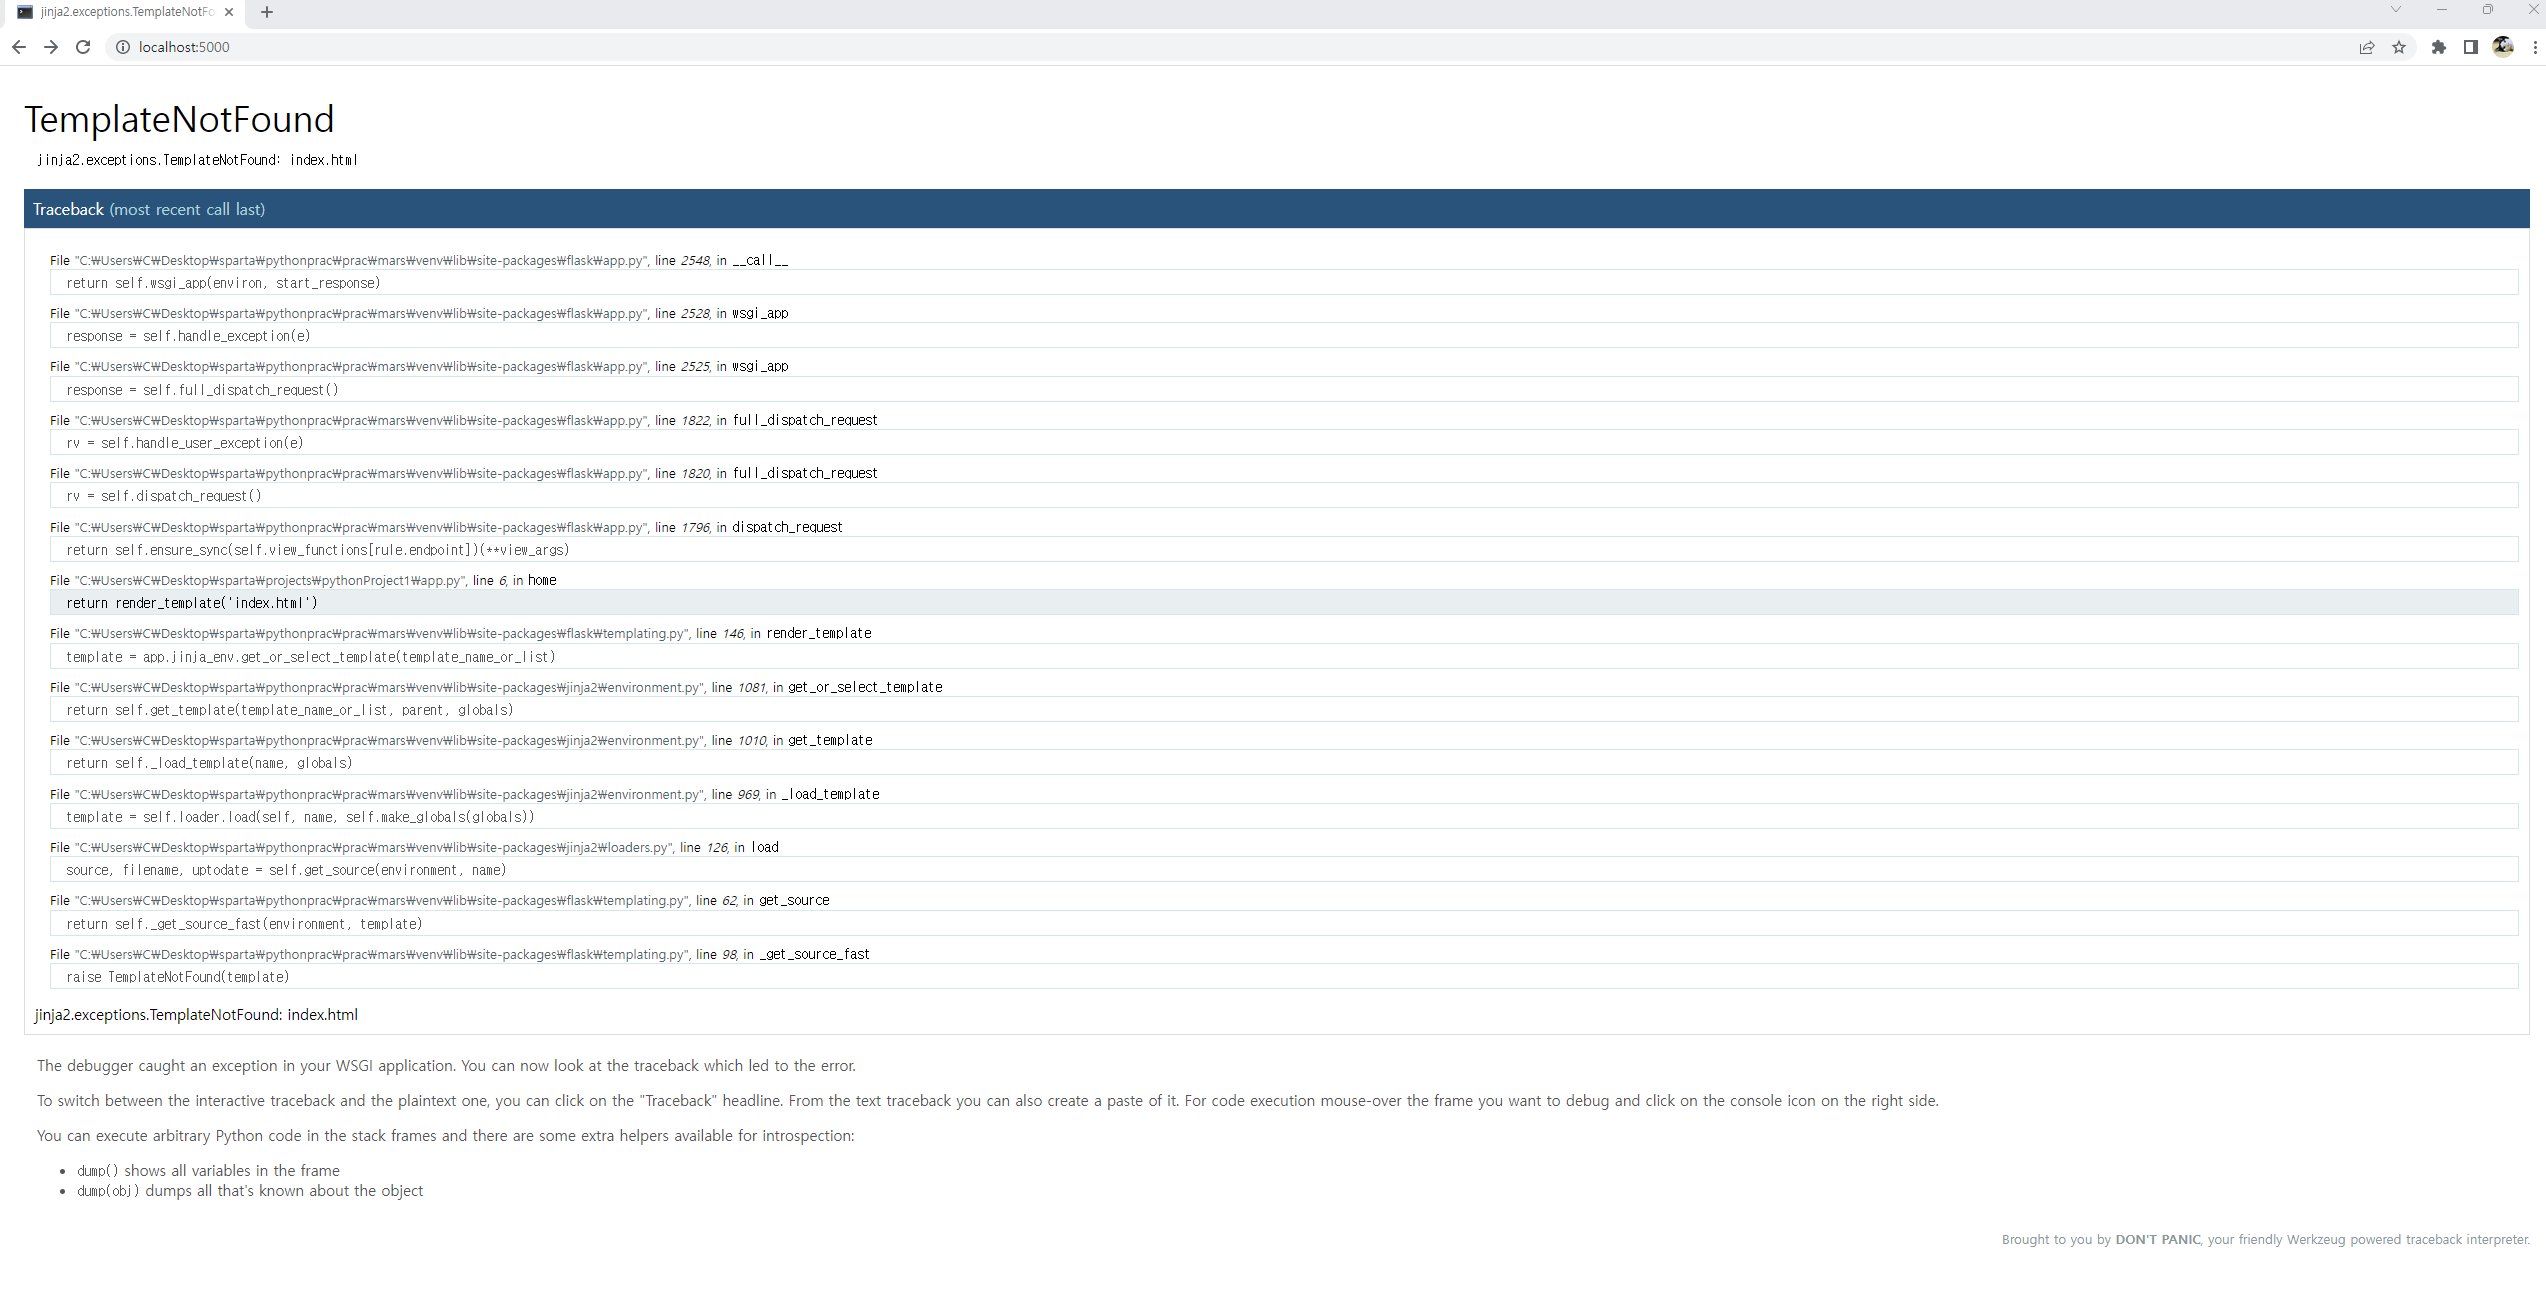Viewport: 2546px width, 1300px height.
Task: Select the frame line 'return self.get_template(template_name_or_list, parent, globals)'
Action: coord(1284,710)
